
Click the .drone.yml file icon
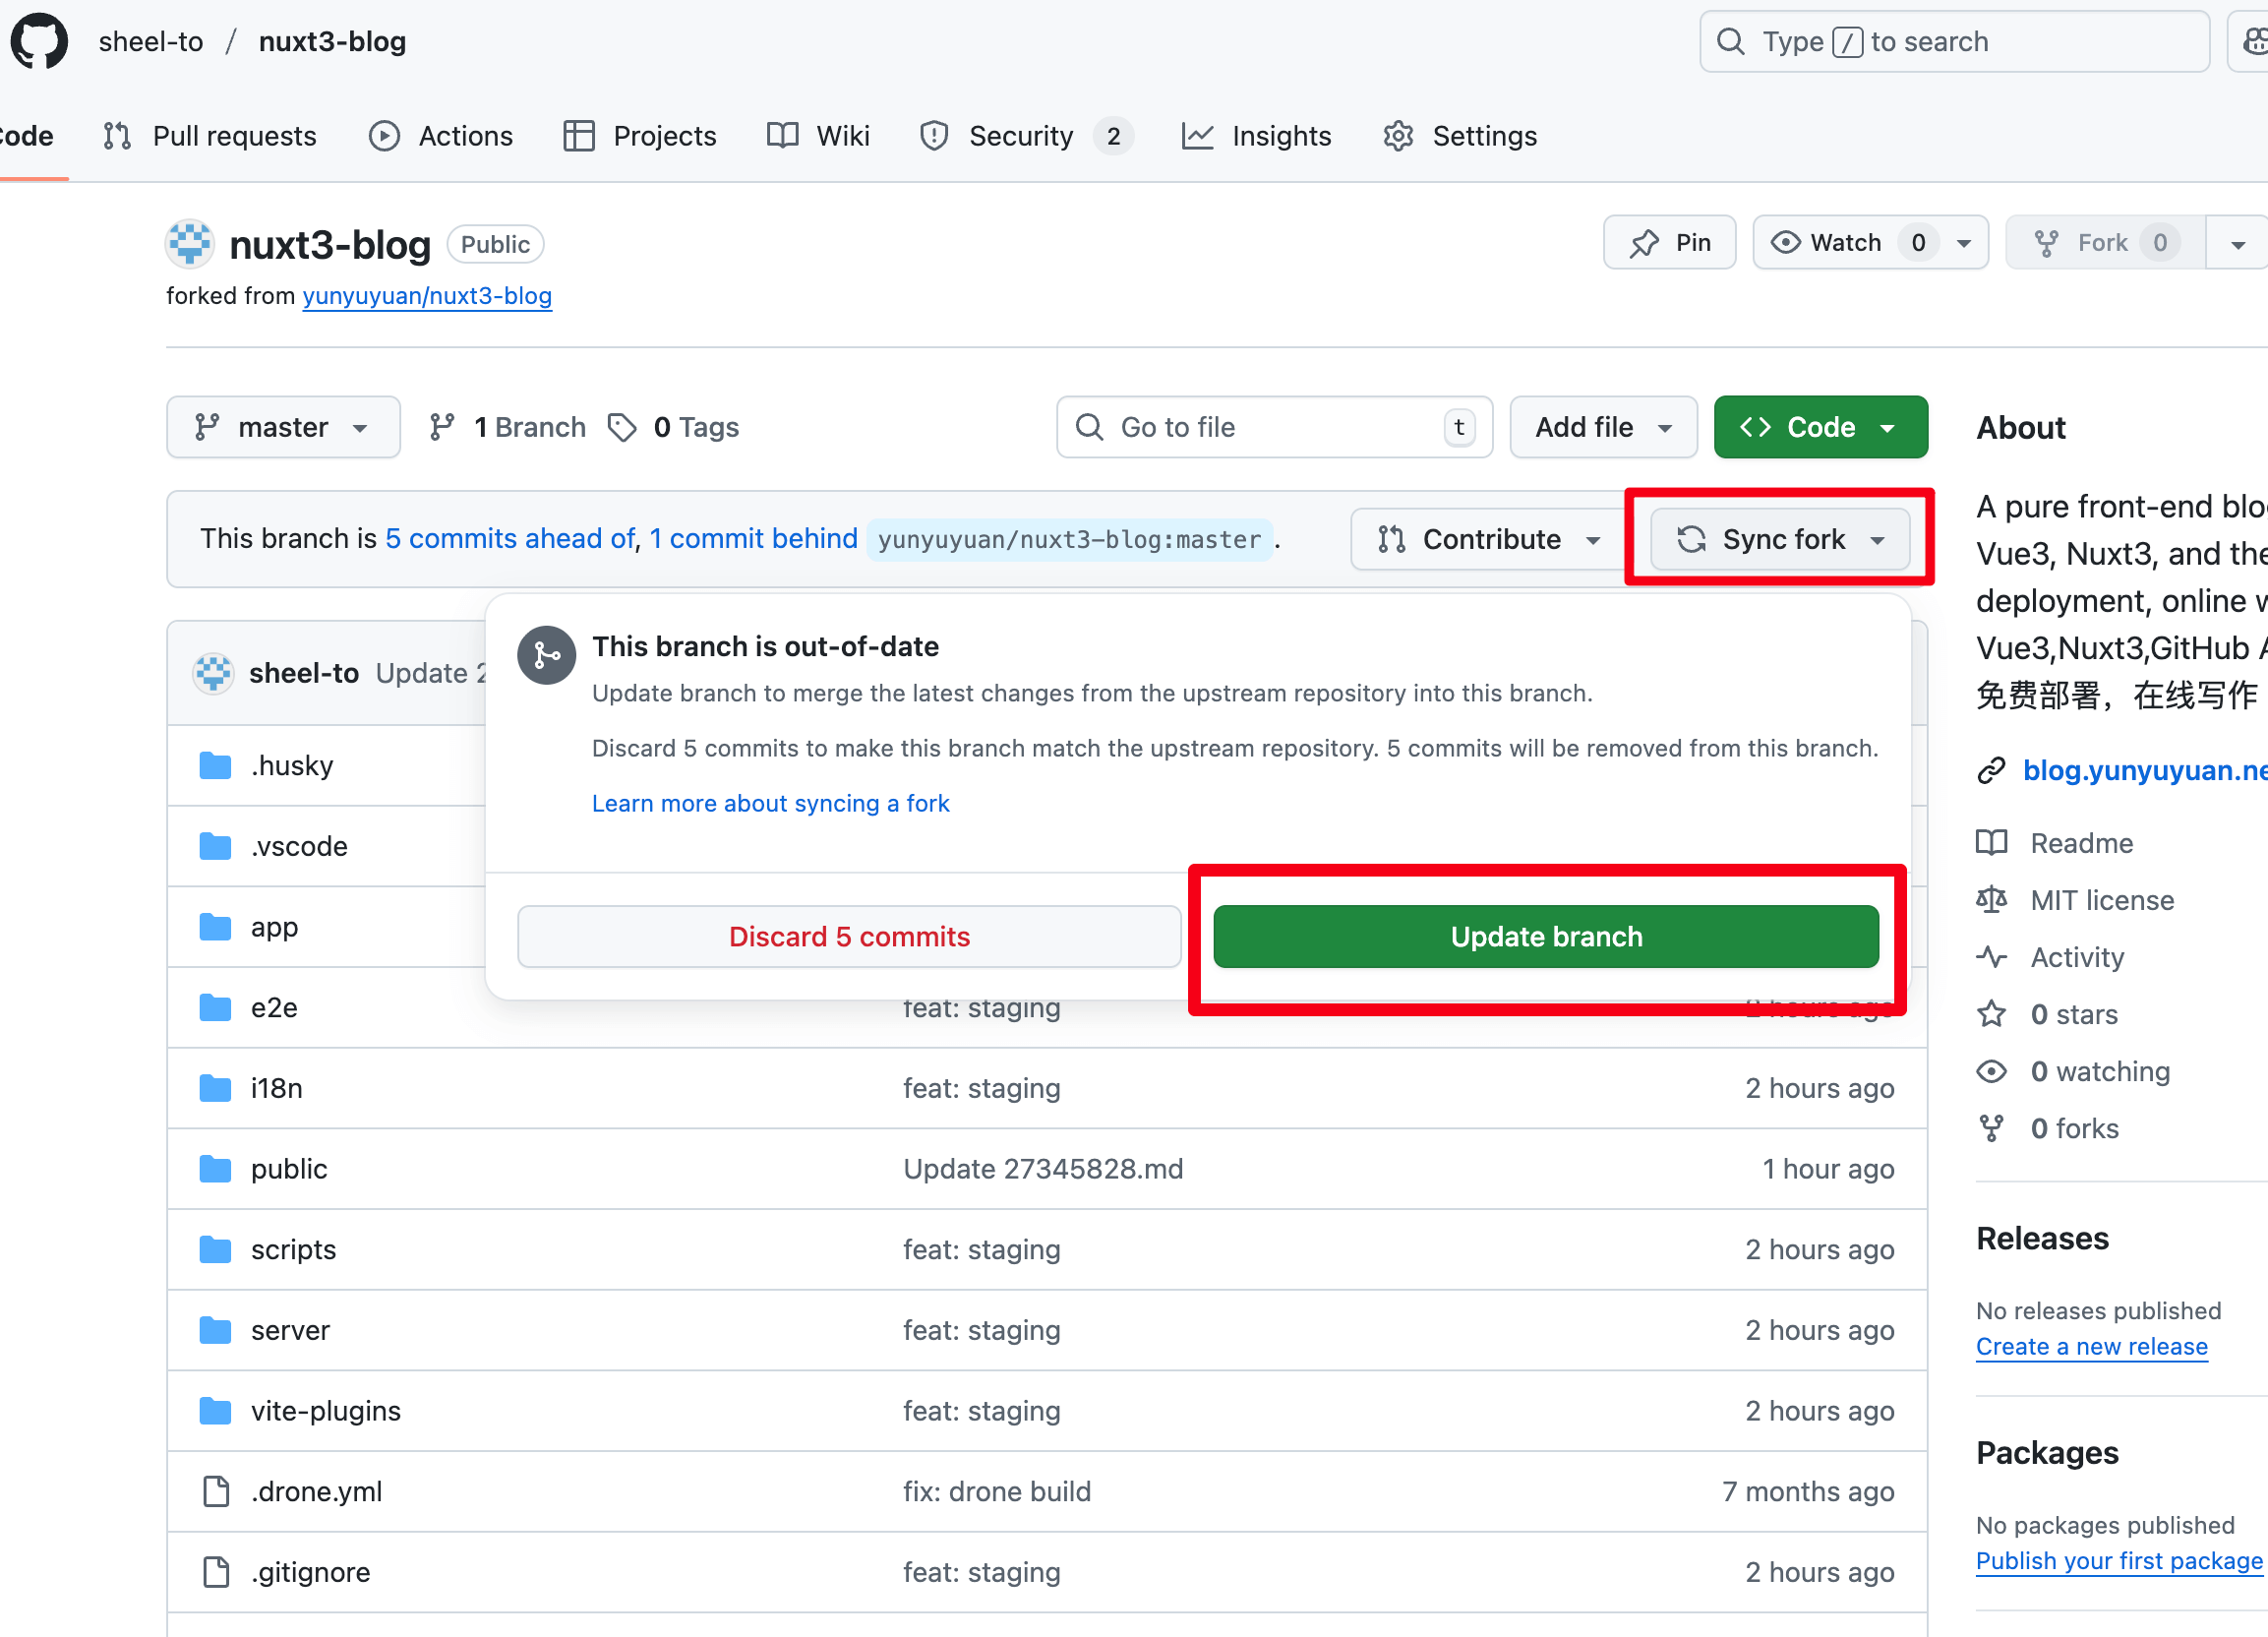216,1491
